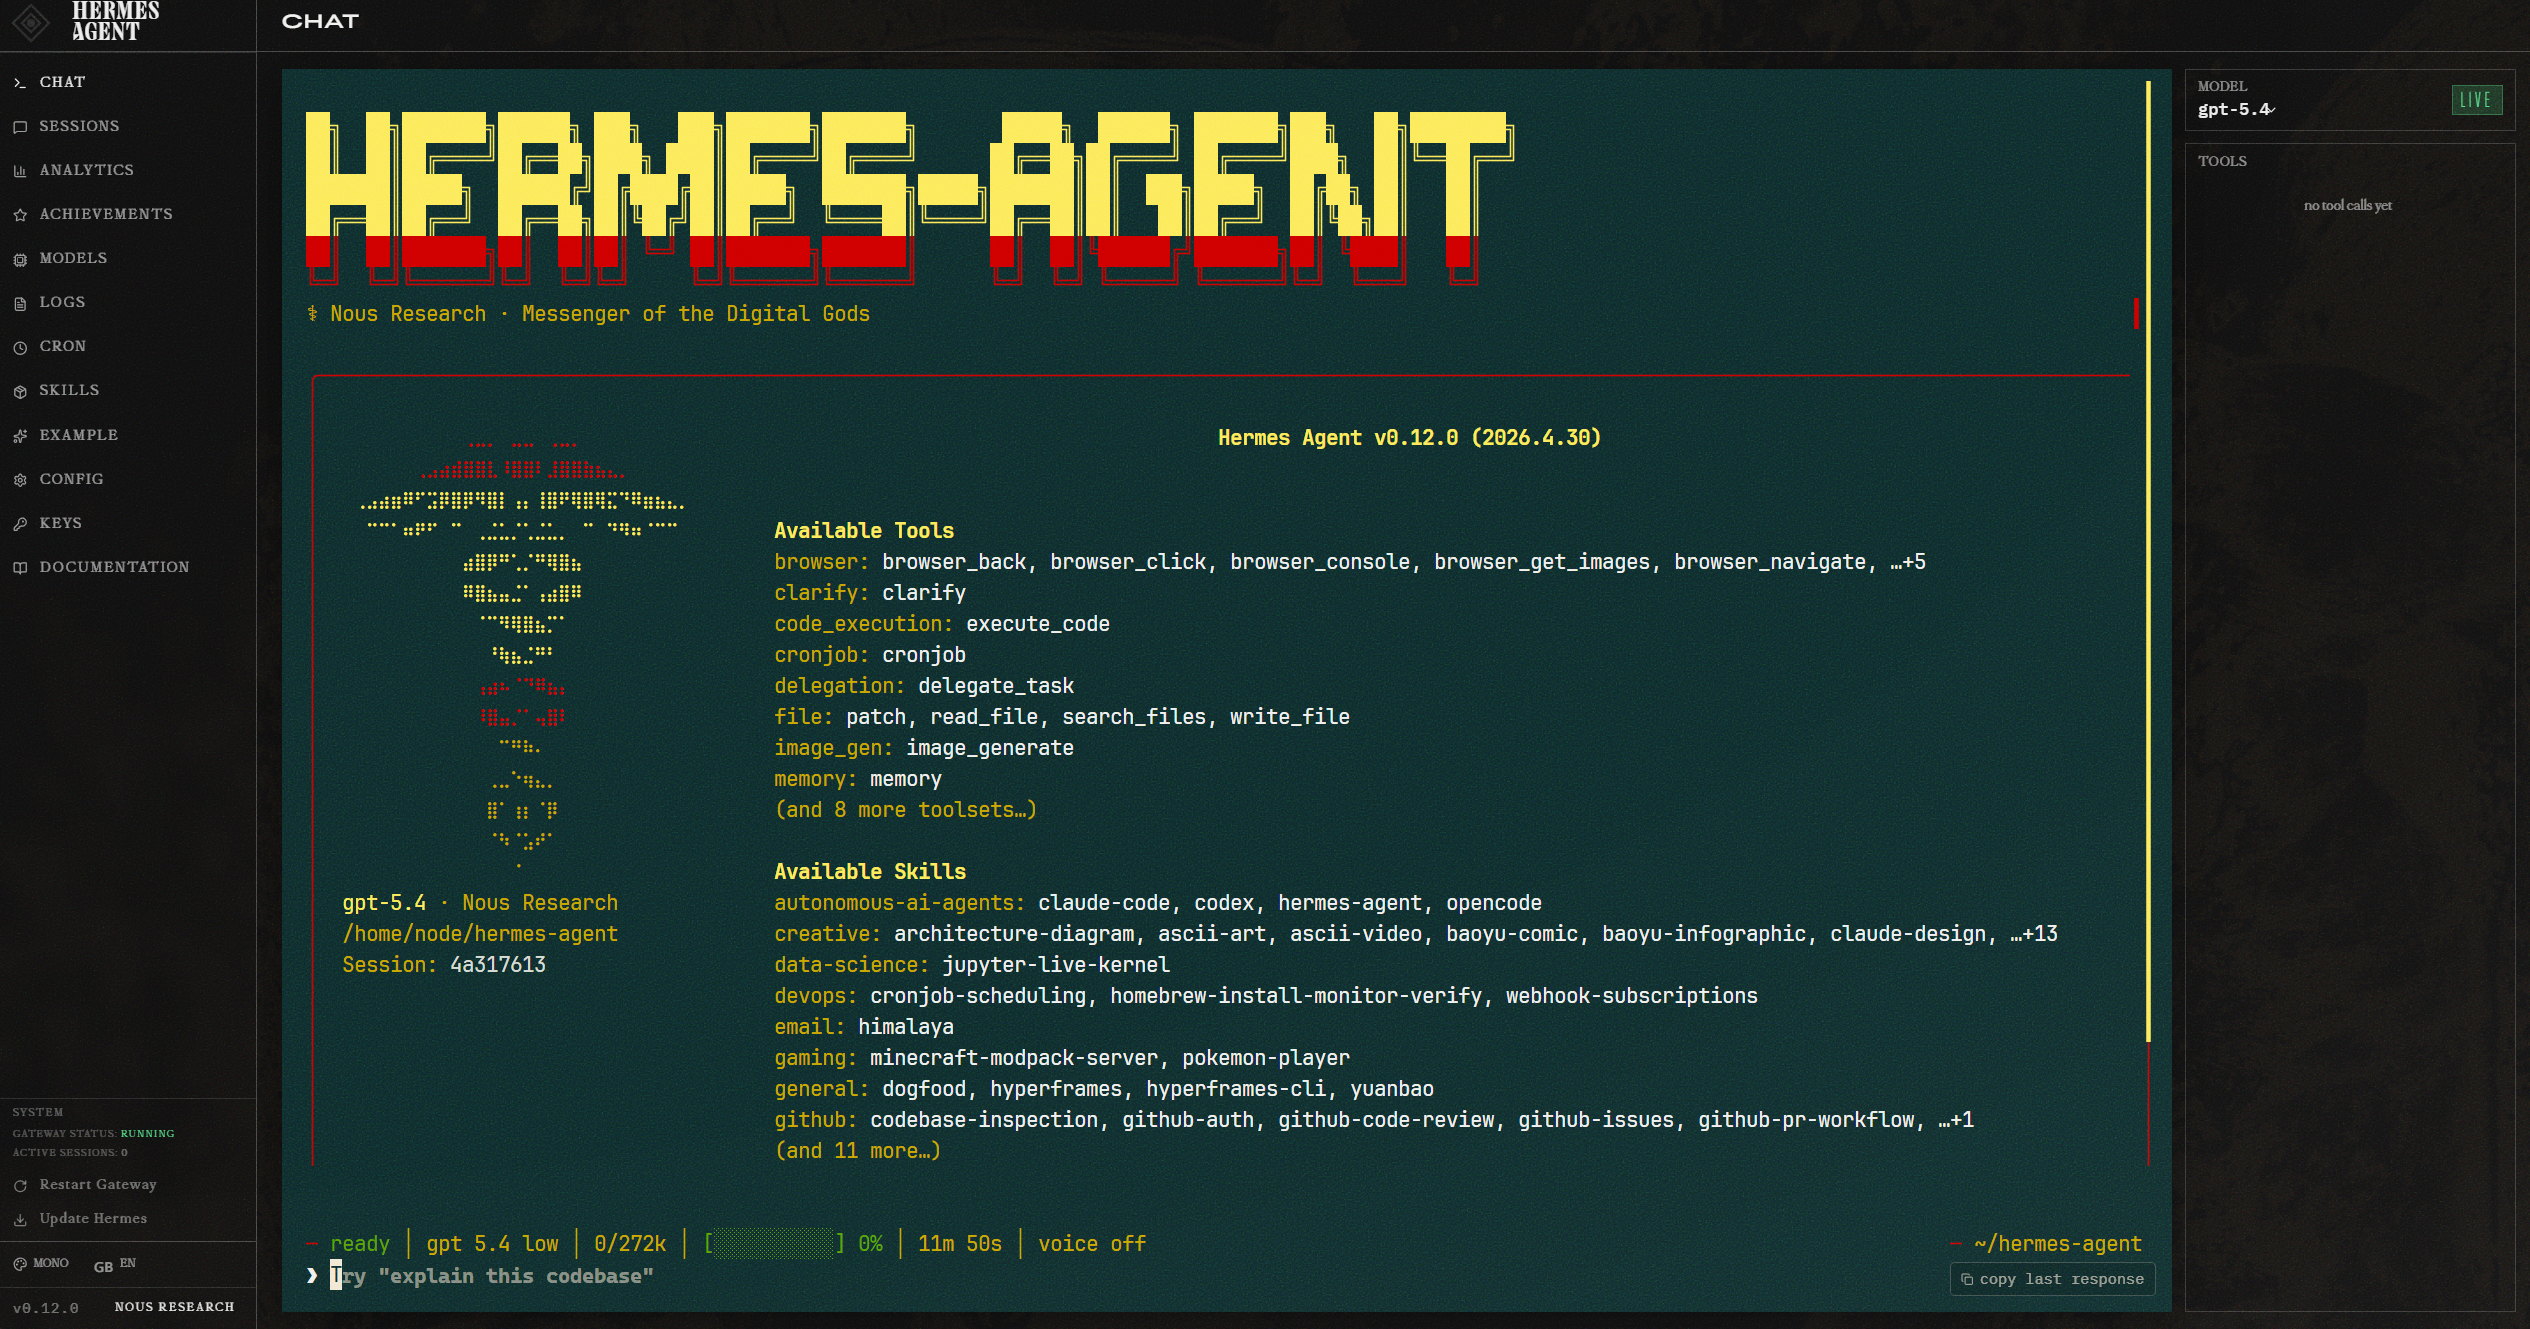Open Logs via its document icon

coord(20,303)
